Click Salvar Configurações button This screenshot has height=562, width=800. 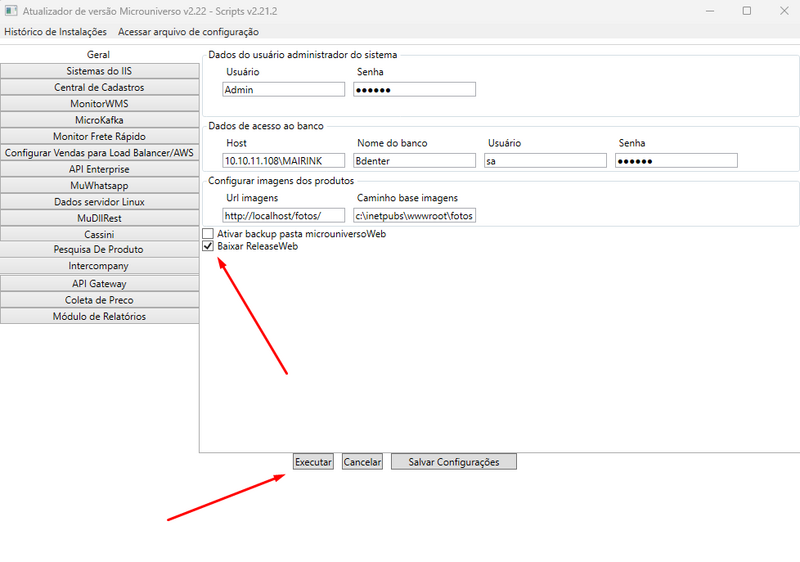click(453, 462)
